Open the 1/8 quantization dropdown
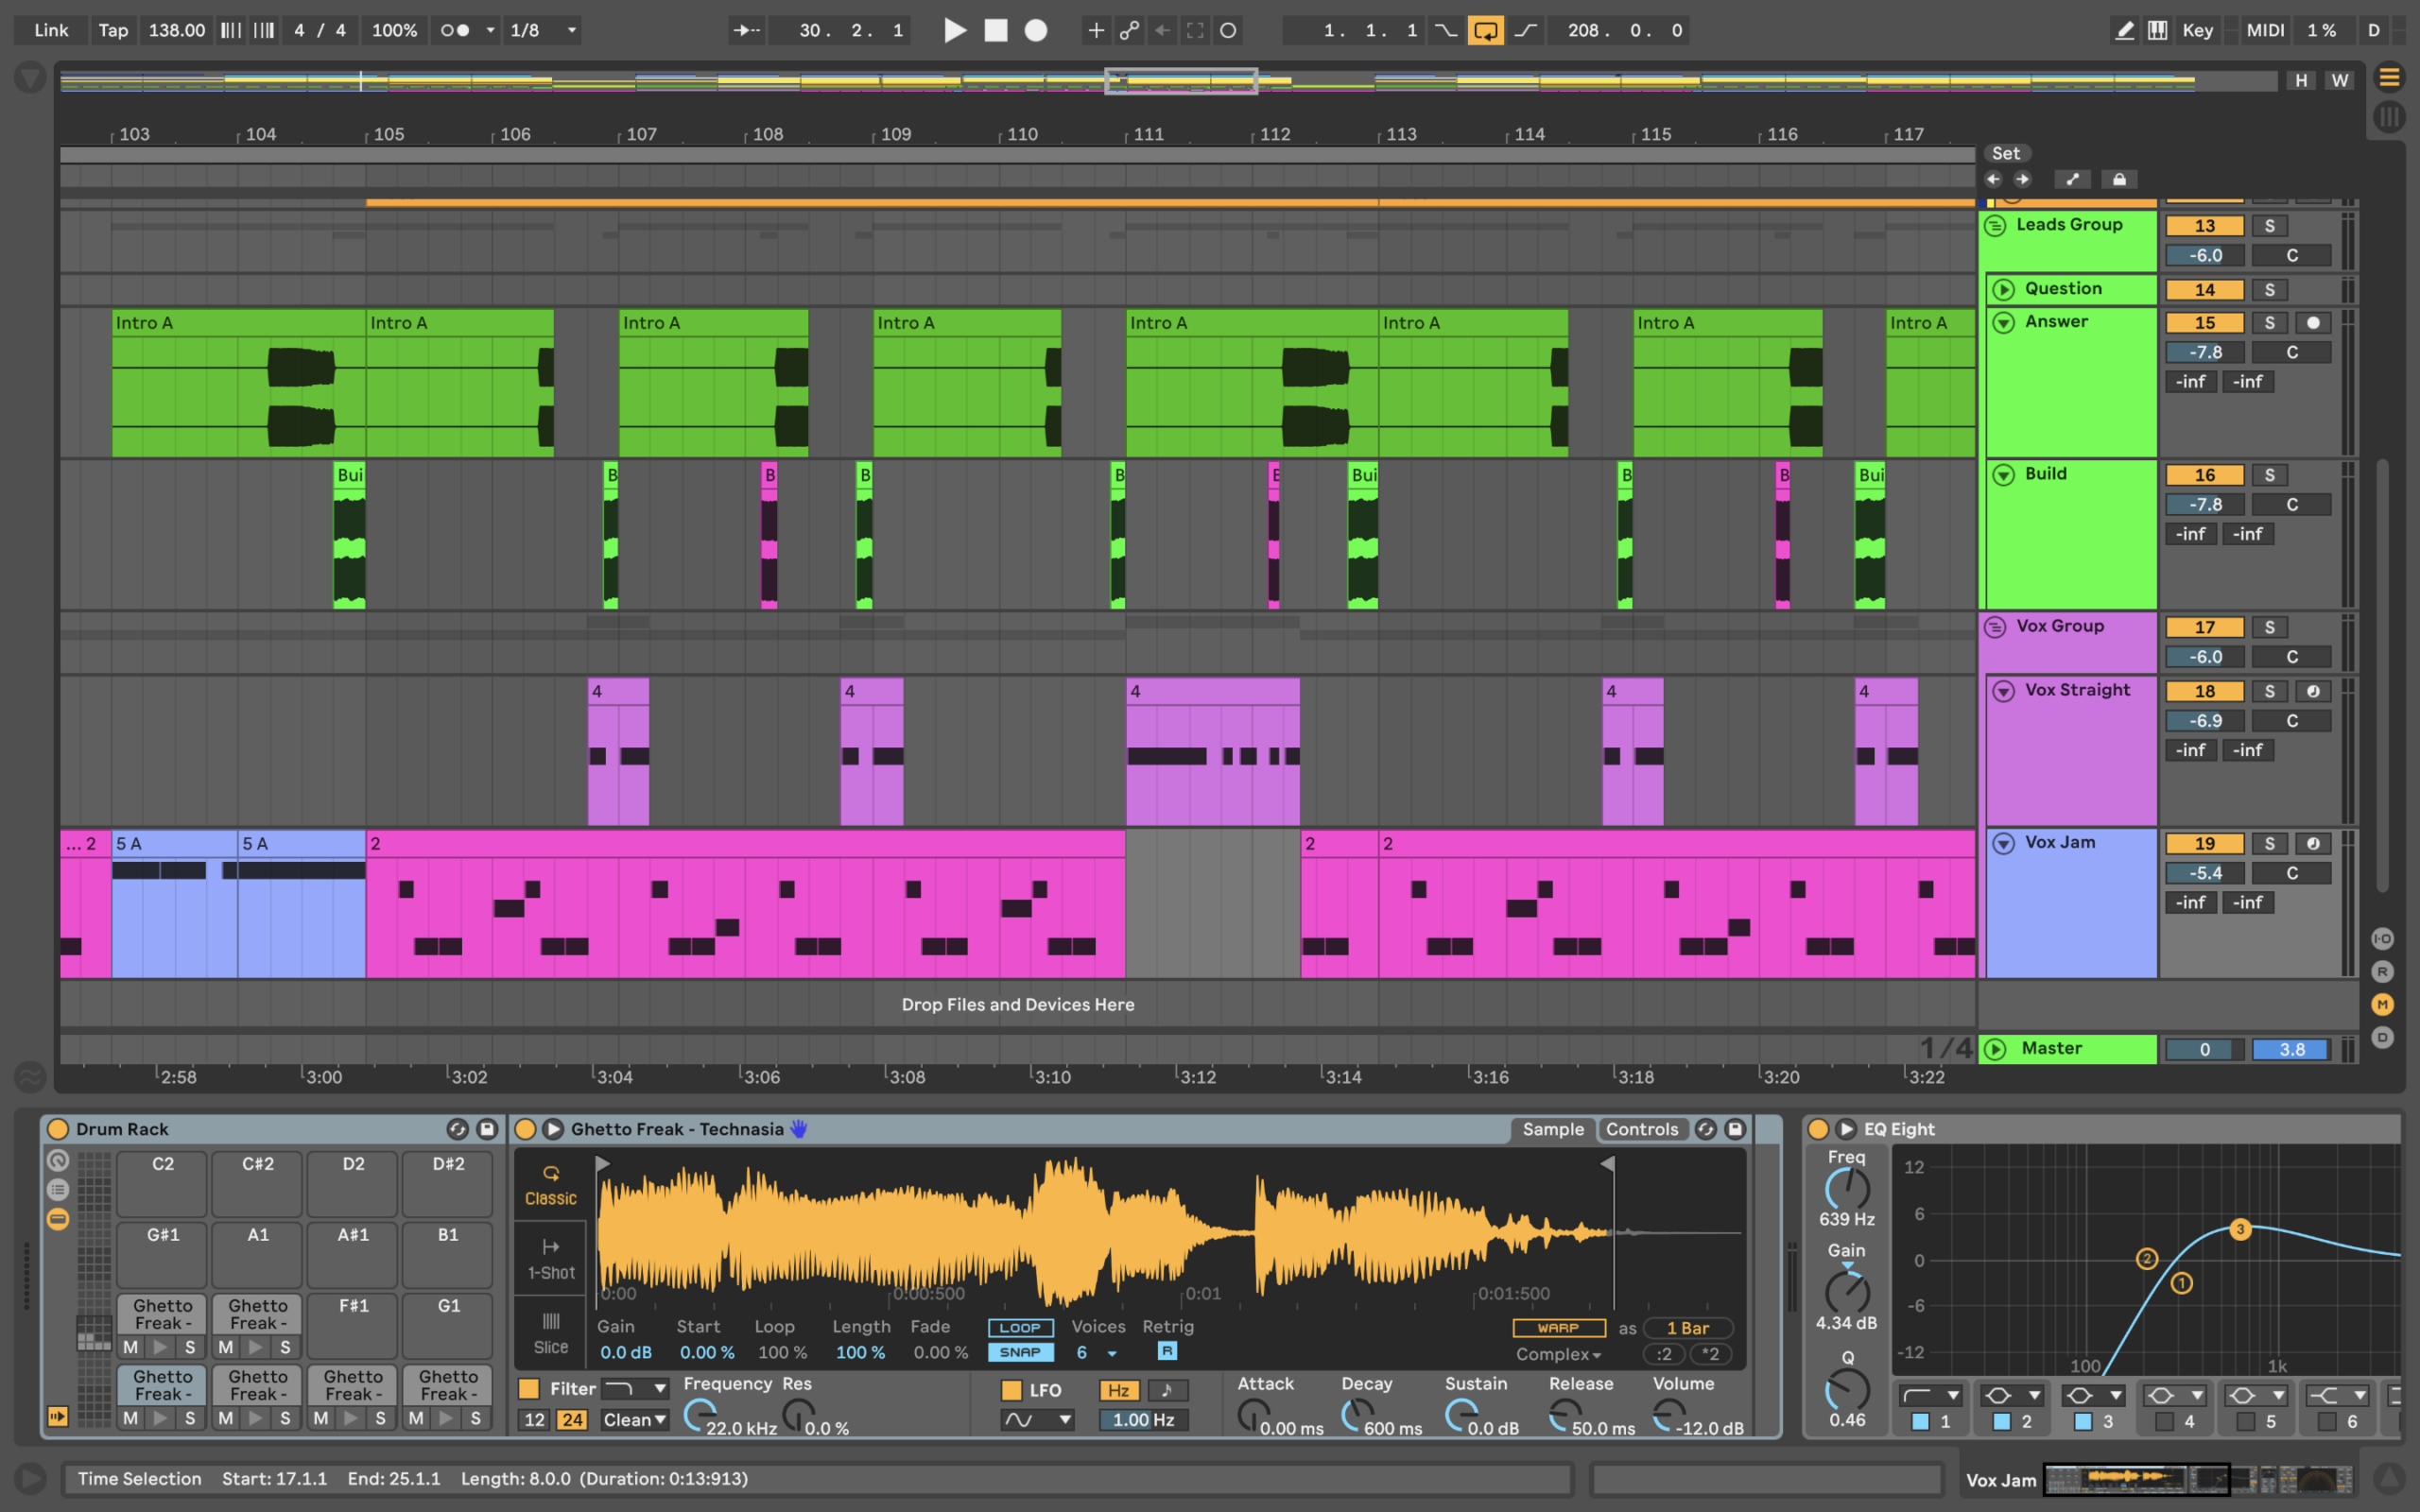 543,30
